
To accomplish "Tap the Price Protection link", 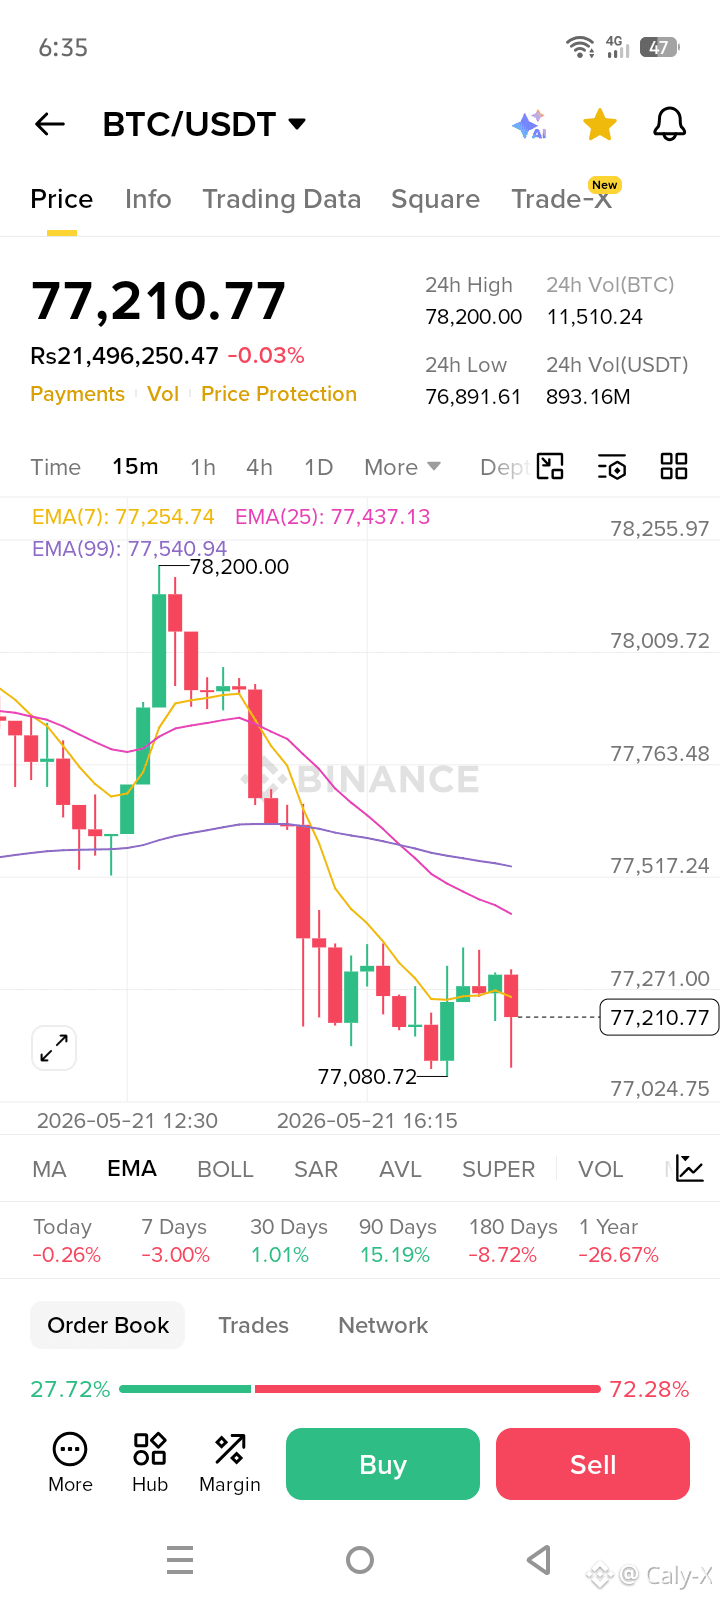I will [279, 394].
